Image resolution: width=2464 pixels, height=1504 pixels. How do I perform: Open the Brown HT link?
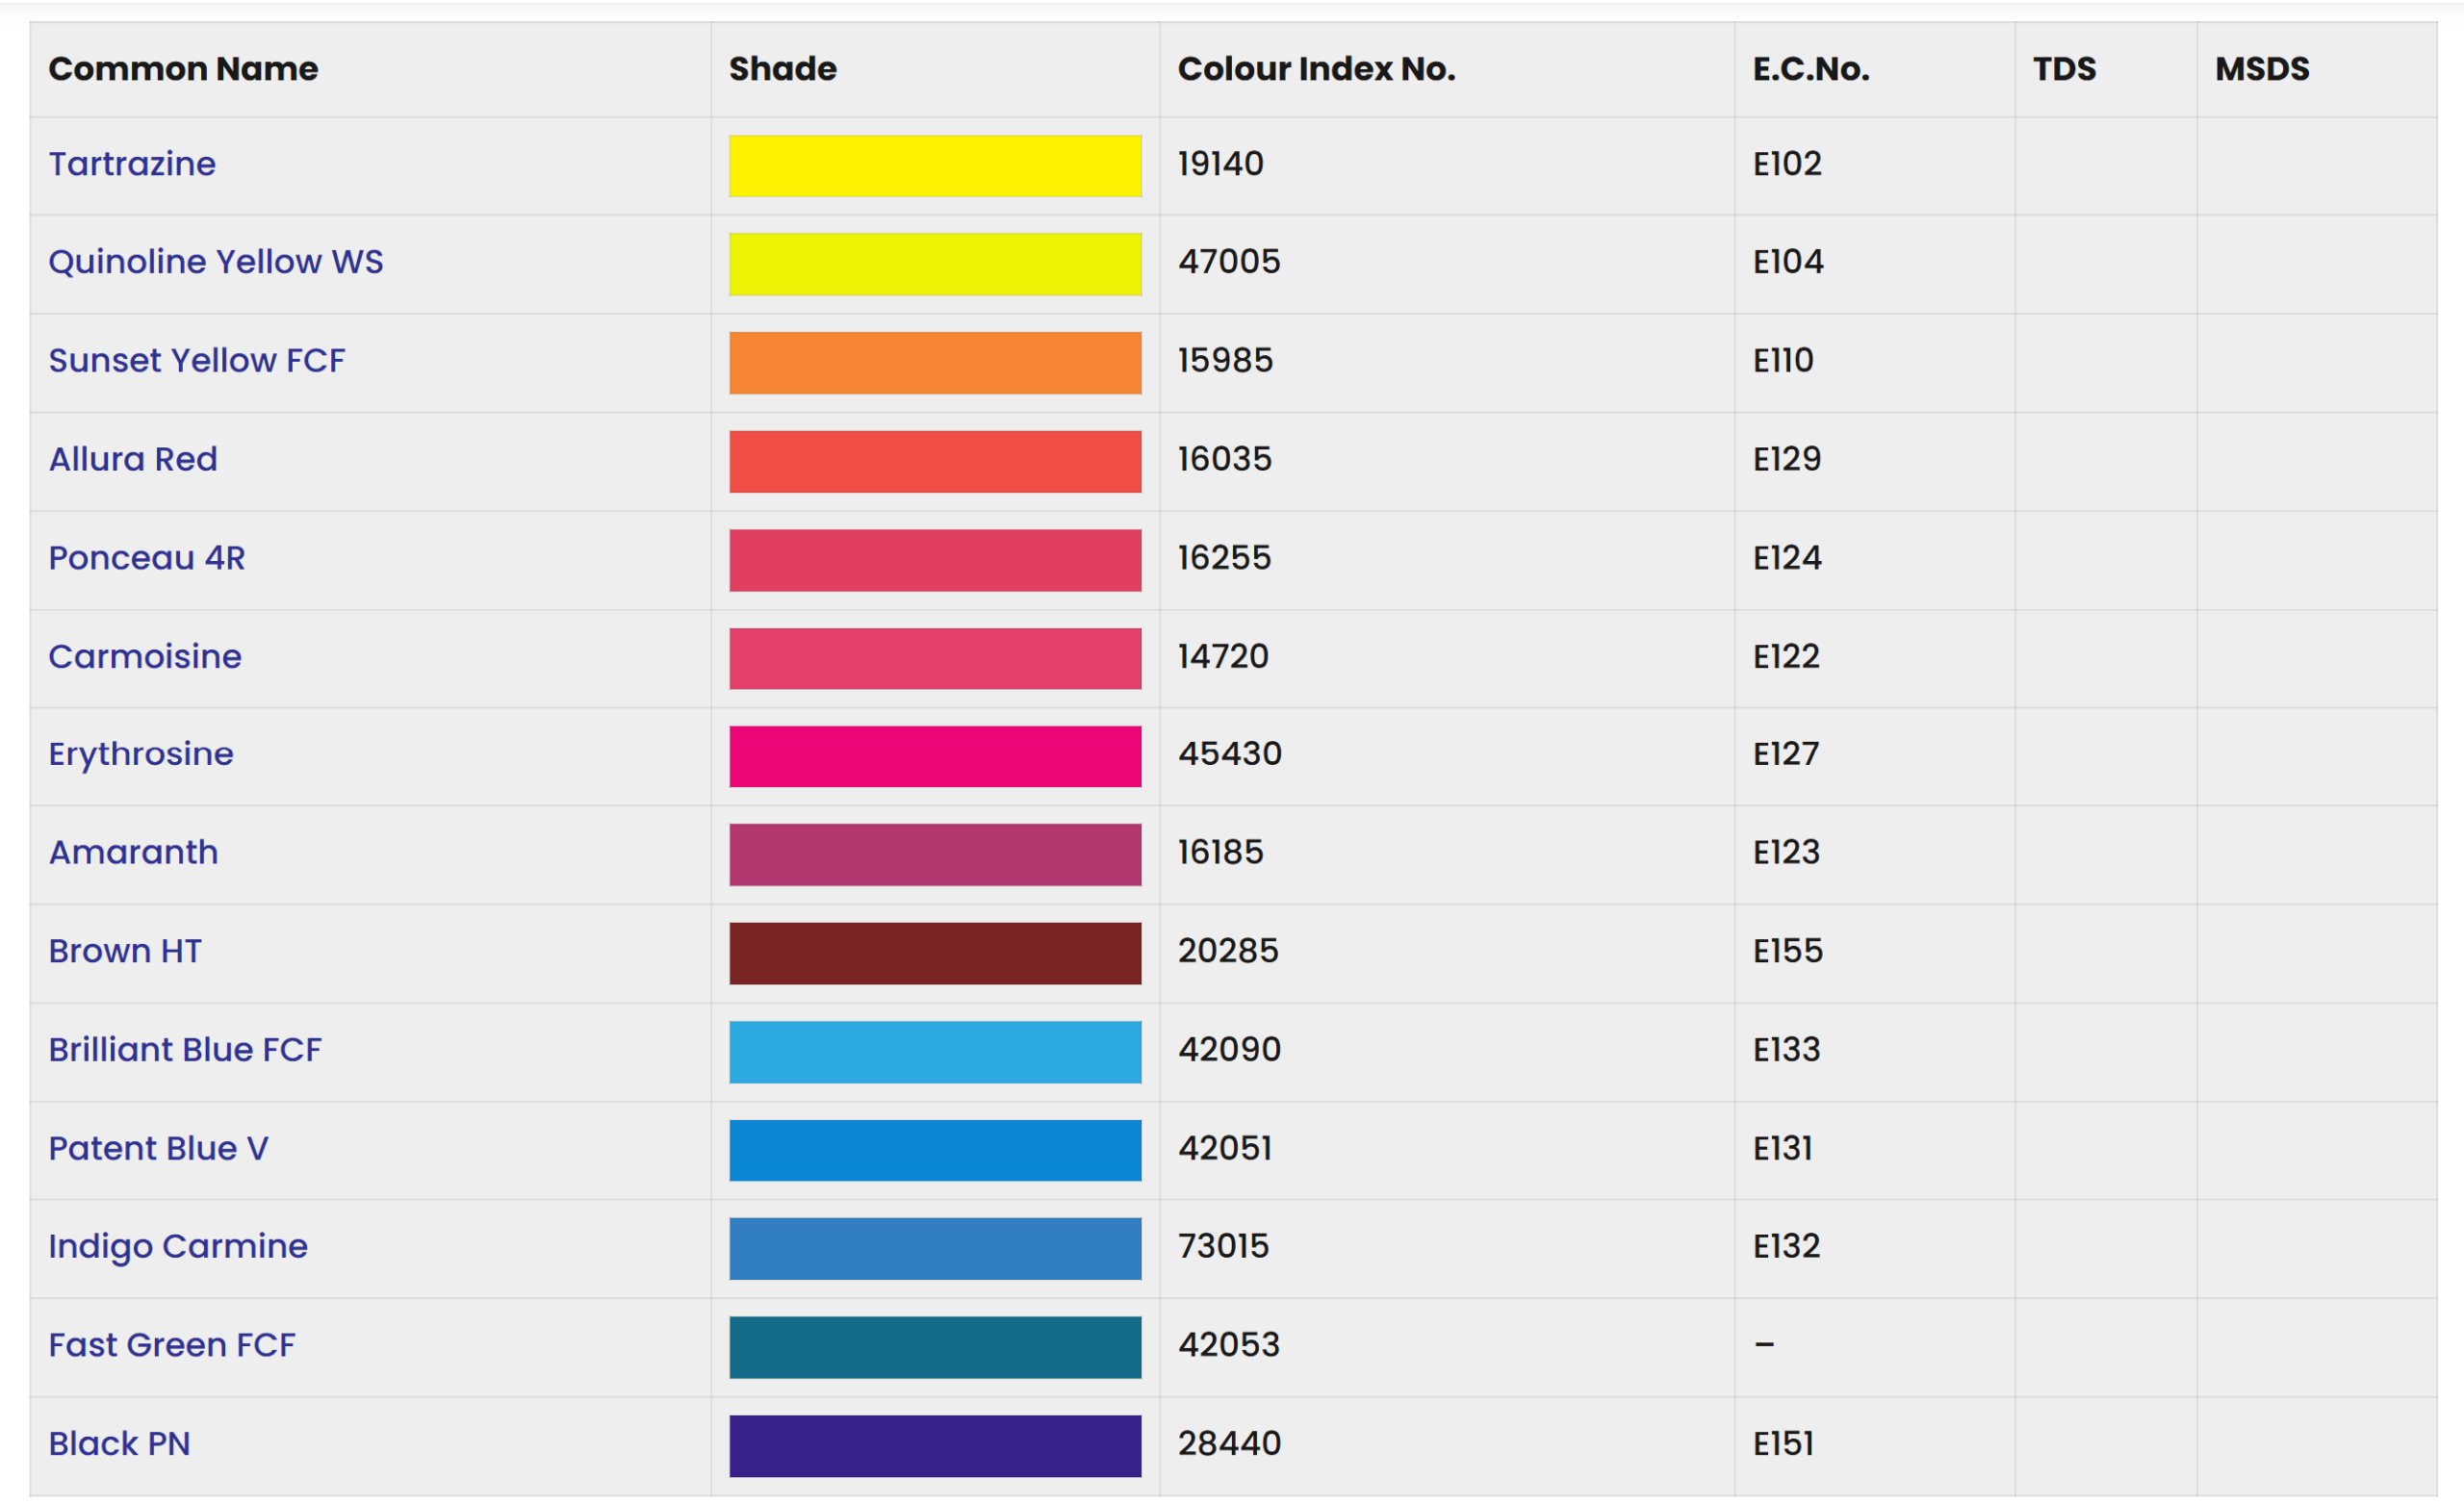coord(125,952)
